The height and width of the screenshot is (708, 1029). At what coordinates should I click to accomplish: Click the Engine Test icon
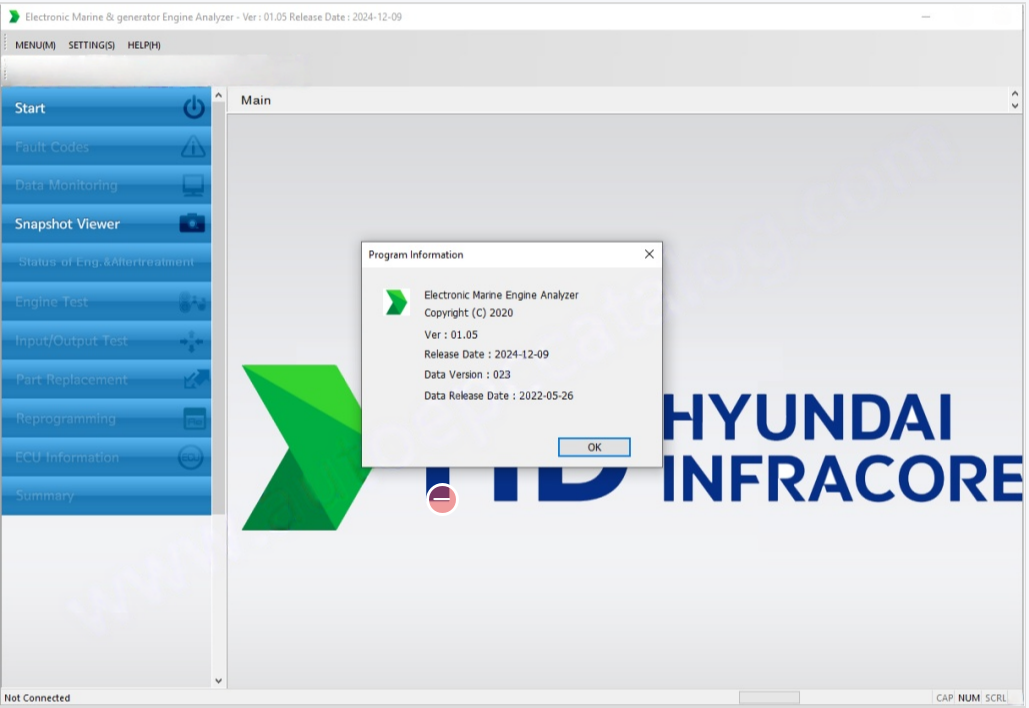[192, 302]
